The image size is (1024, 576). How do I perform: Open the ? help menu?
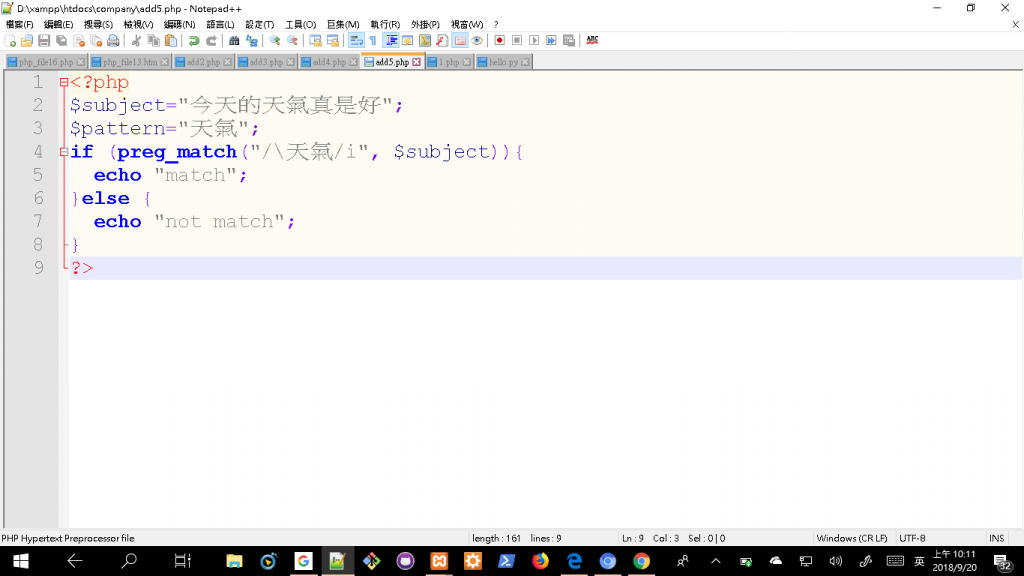click(x=496, y=25)
